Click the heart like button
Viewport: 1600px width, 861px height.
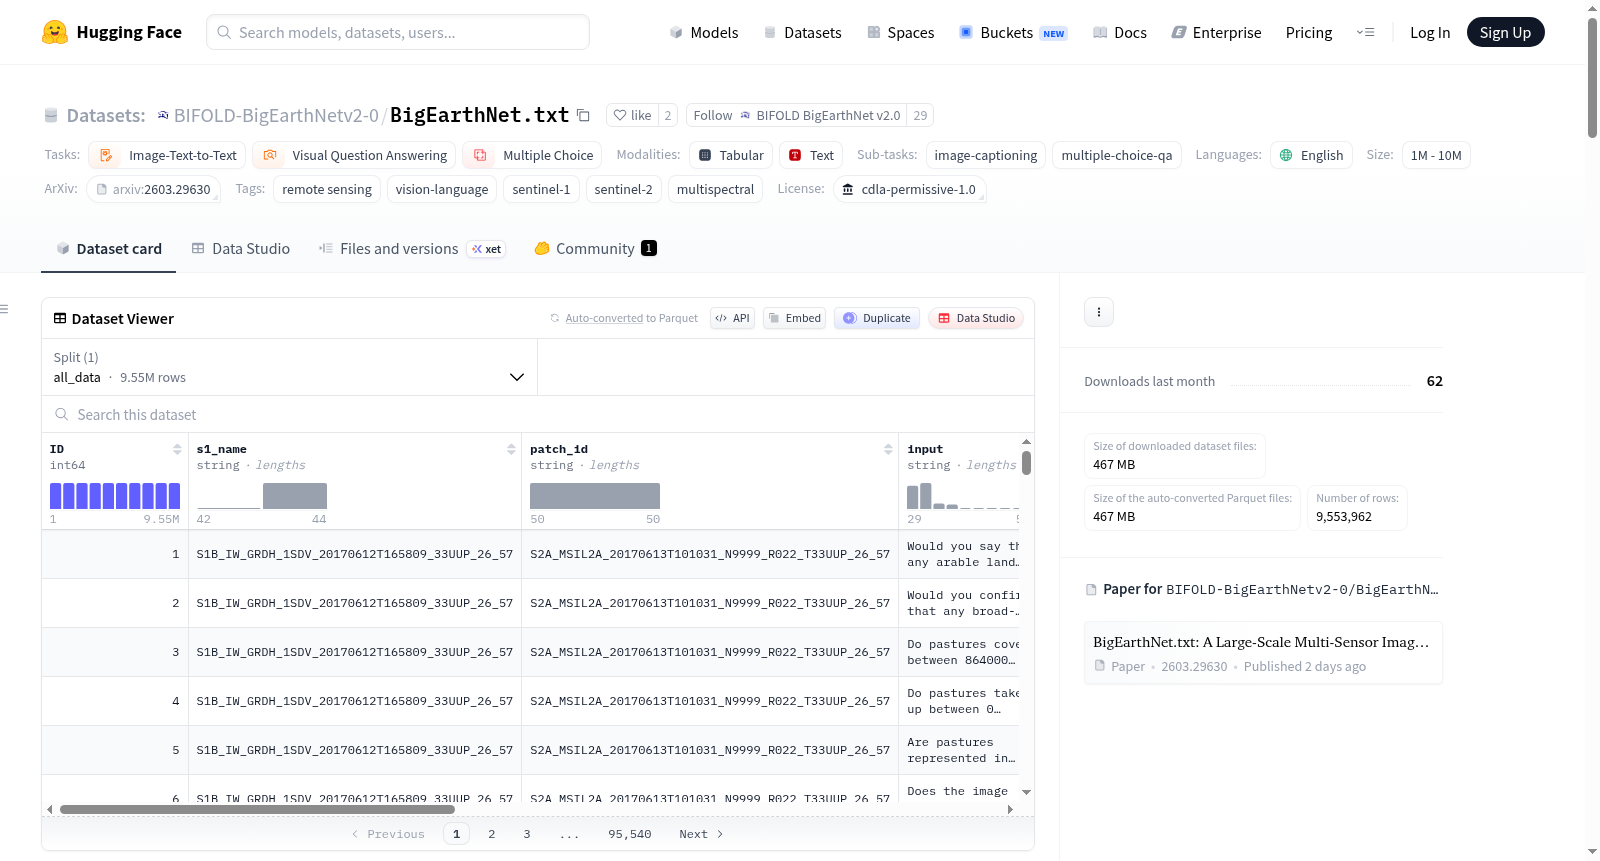[632, 115]
